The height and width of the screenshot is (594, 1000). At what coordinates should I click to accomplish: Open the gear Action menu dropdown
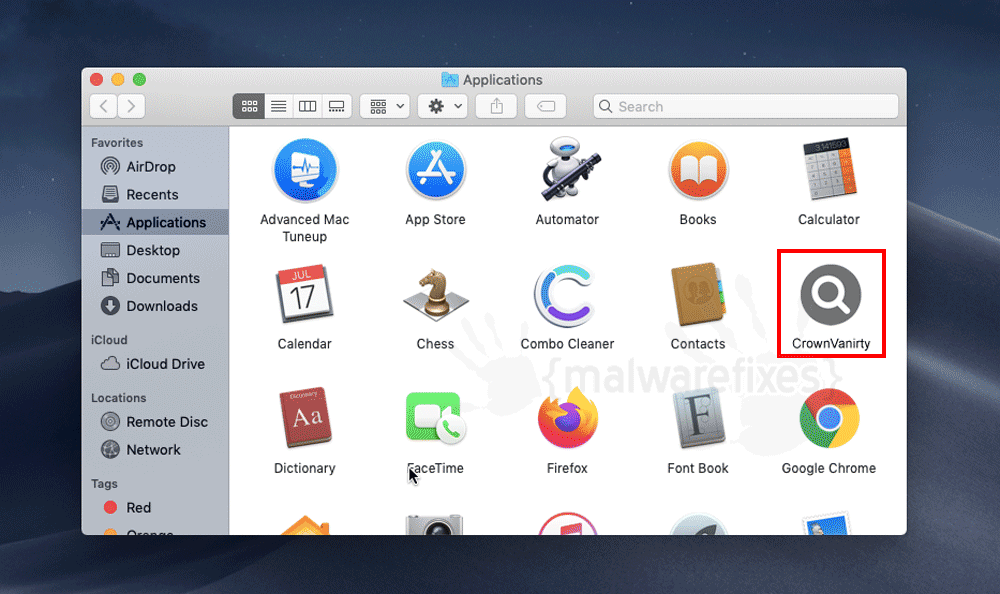pos(443,106)
